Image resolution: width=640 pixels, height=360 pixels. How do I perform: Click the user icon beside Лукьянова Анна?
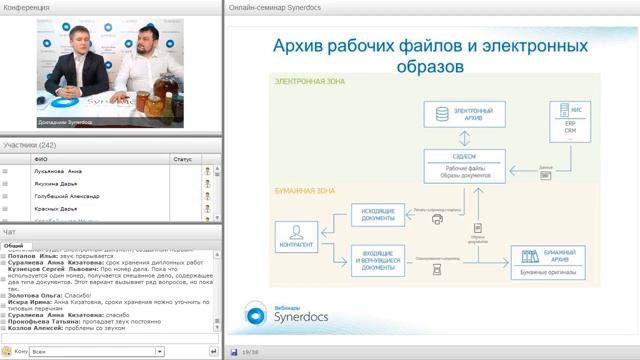pyautogui.click(x=207, y=171)
